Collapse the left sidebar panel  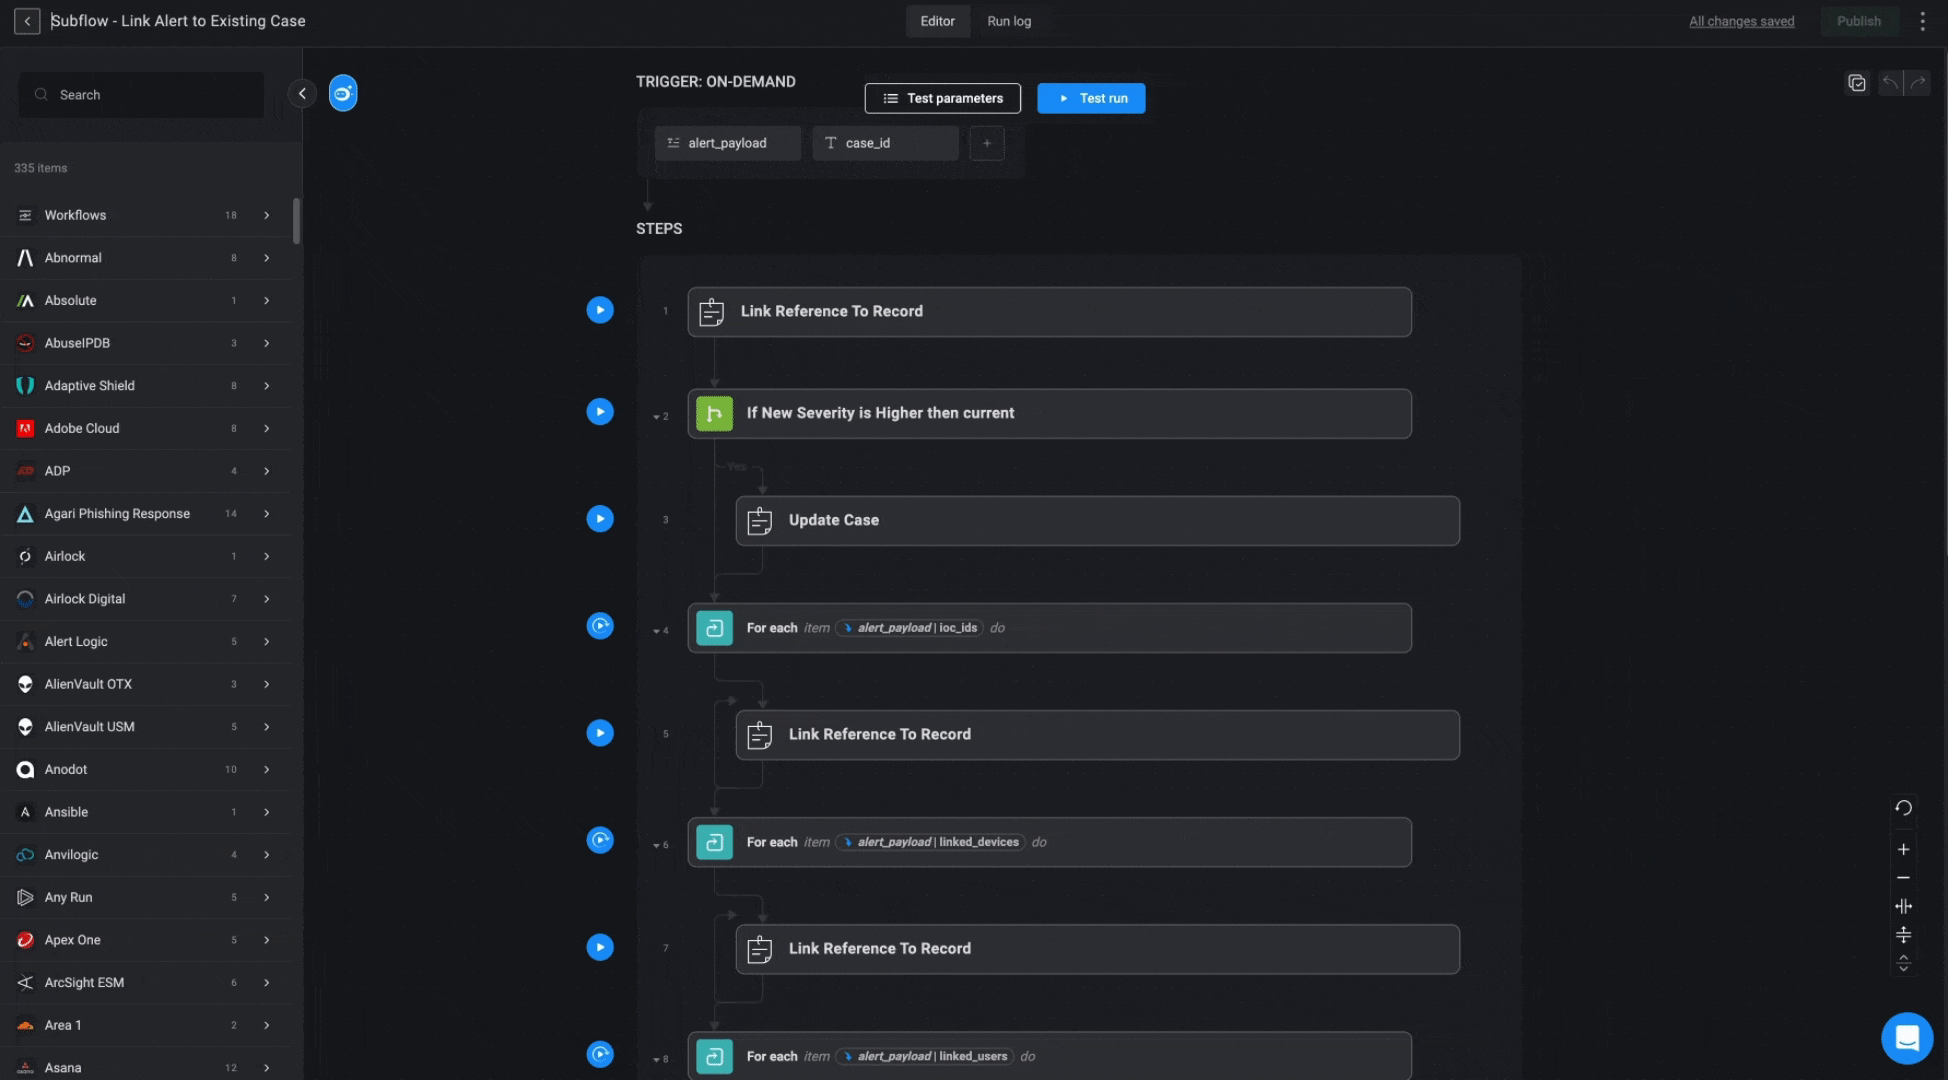point(302,94)
